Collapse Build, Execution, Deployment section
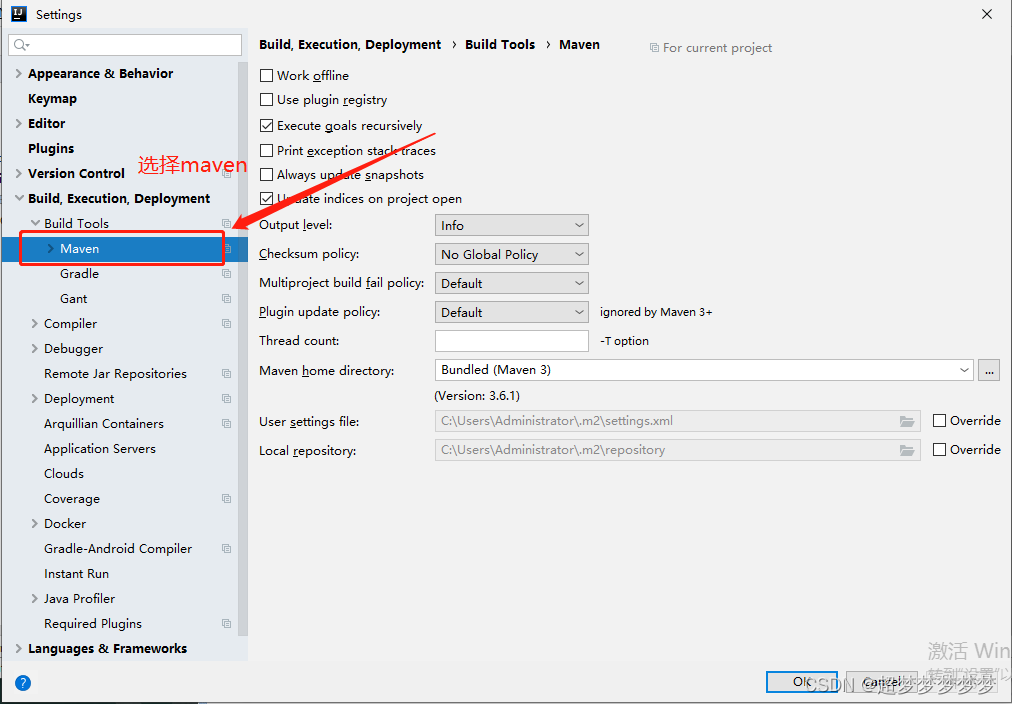Viewport: 1012px width, 704px height. (19, 199)
